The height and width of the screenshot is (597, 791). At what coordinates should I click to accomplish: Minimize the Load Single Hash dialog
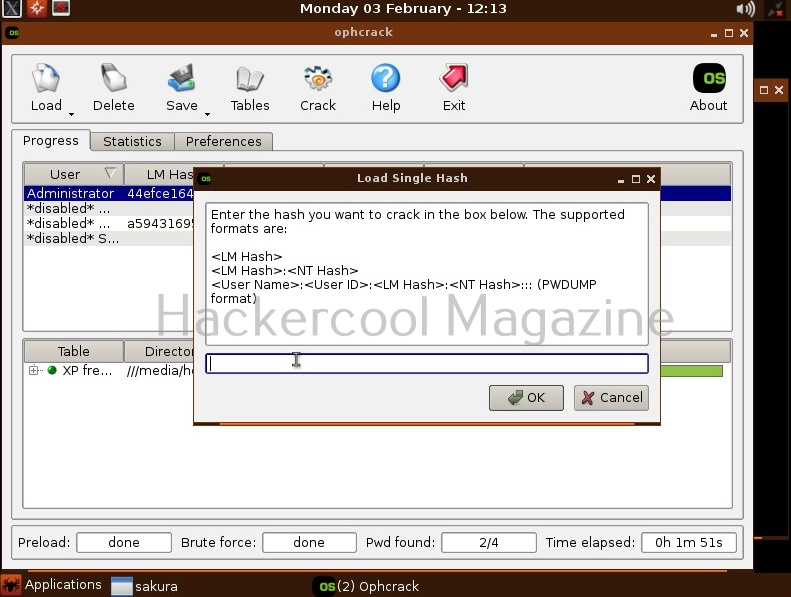(x=620, y=180)
